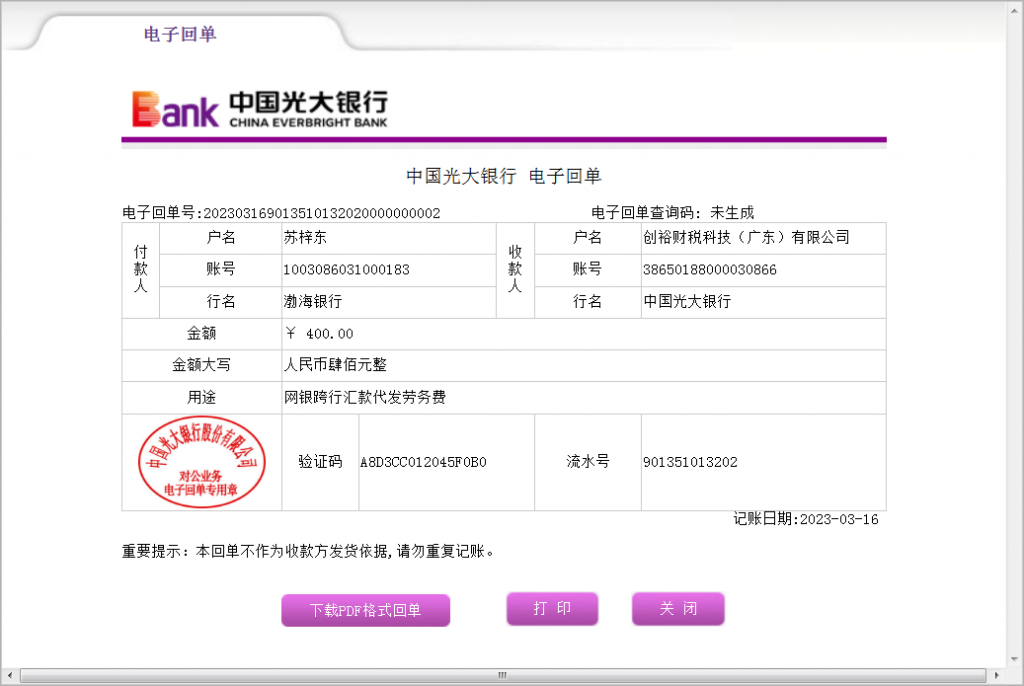Select payer account 1003086031000183

point(346,270)
